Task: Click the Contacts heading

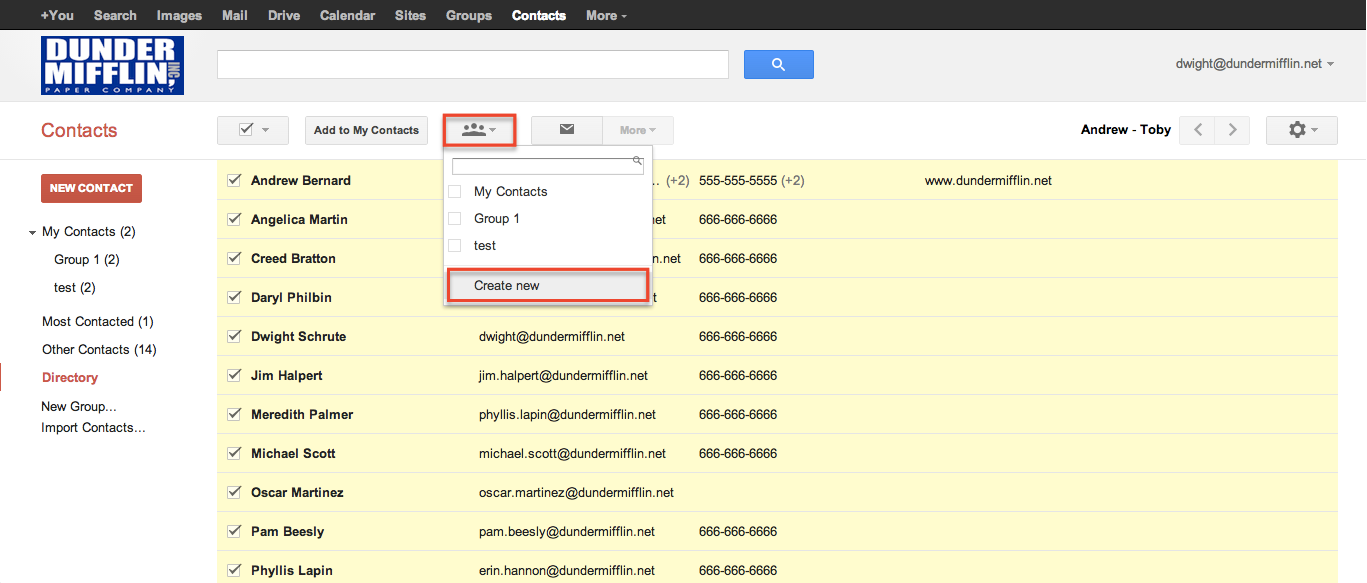Action: (79, 130)
